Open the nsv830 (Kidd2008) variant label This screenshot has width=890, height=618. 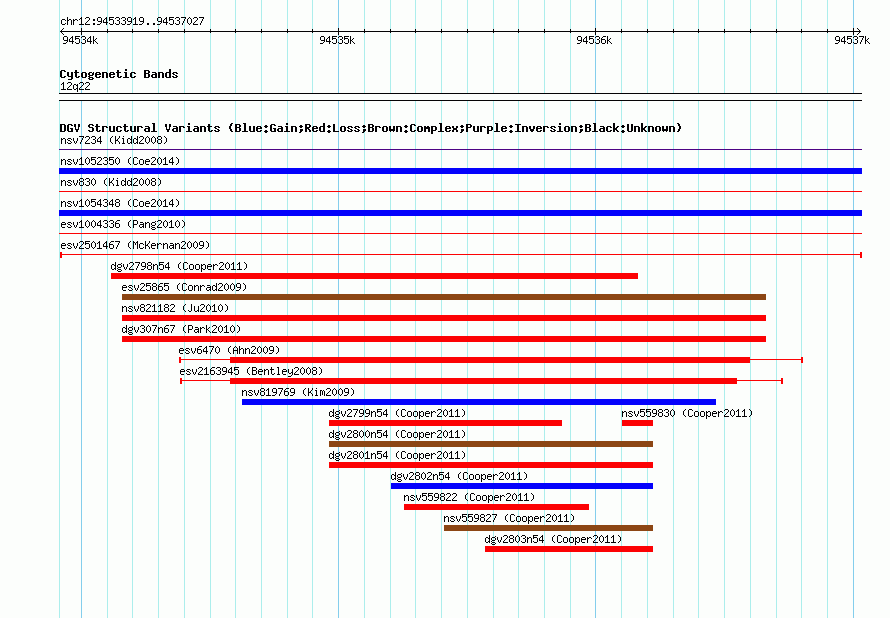111,182
